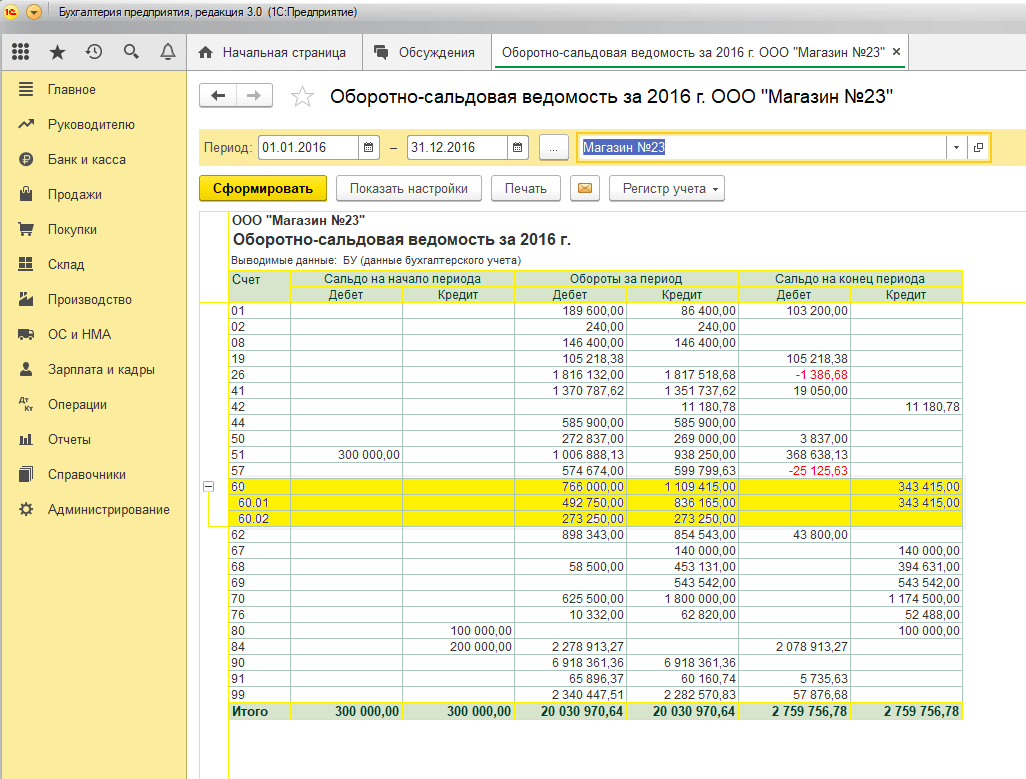Open calendar for end date 31.12.2016
Viewport: 1026px width, 779px height.
pyautogui.click(x=518, y=147)
